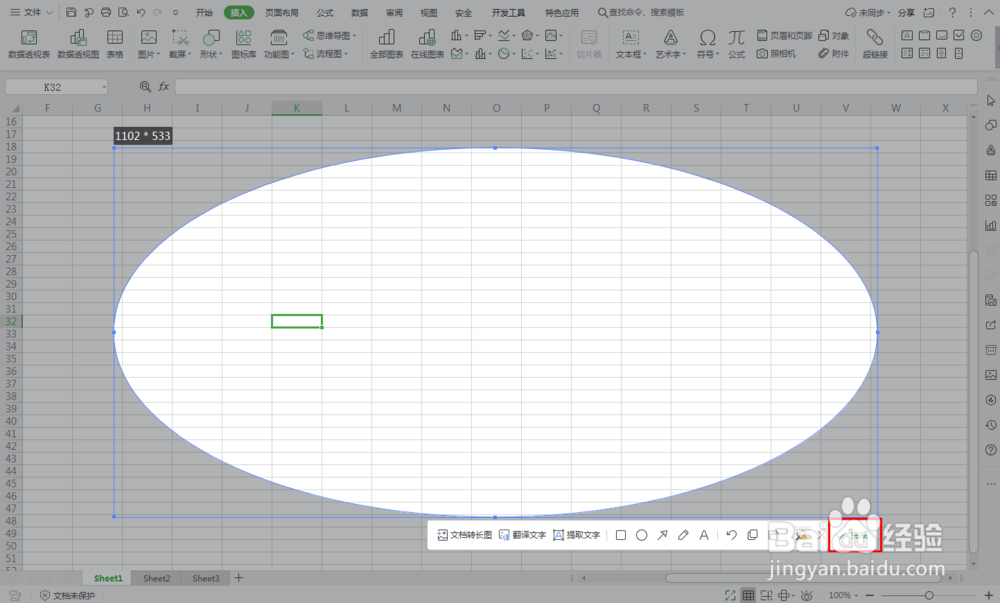Switch to the 视图 view tab
1000x603 pixels.
click(x=429, y=12)
